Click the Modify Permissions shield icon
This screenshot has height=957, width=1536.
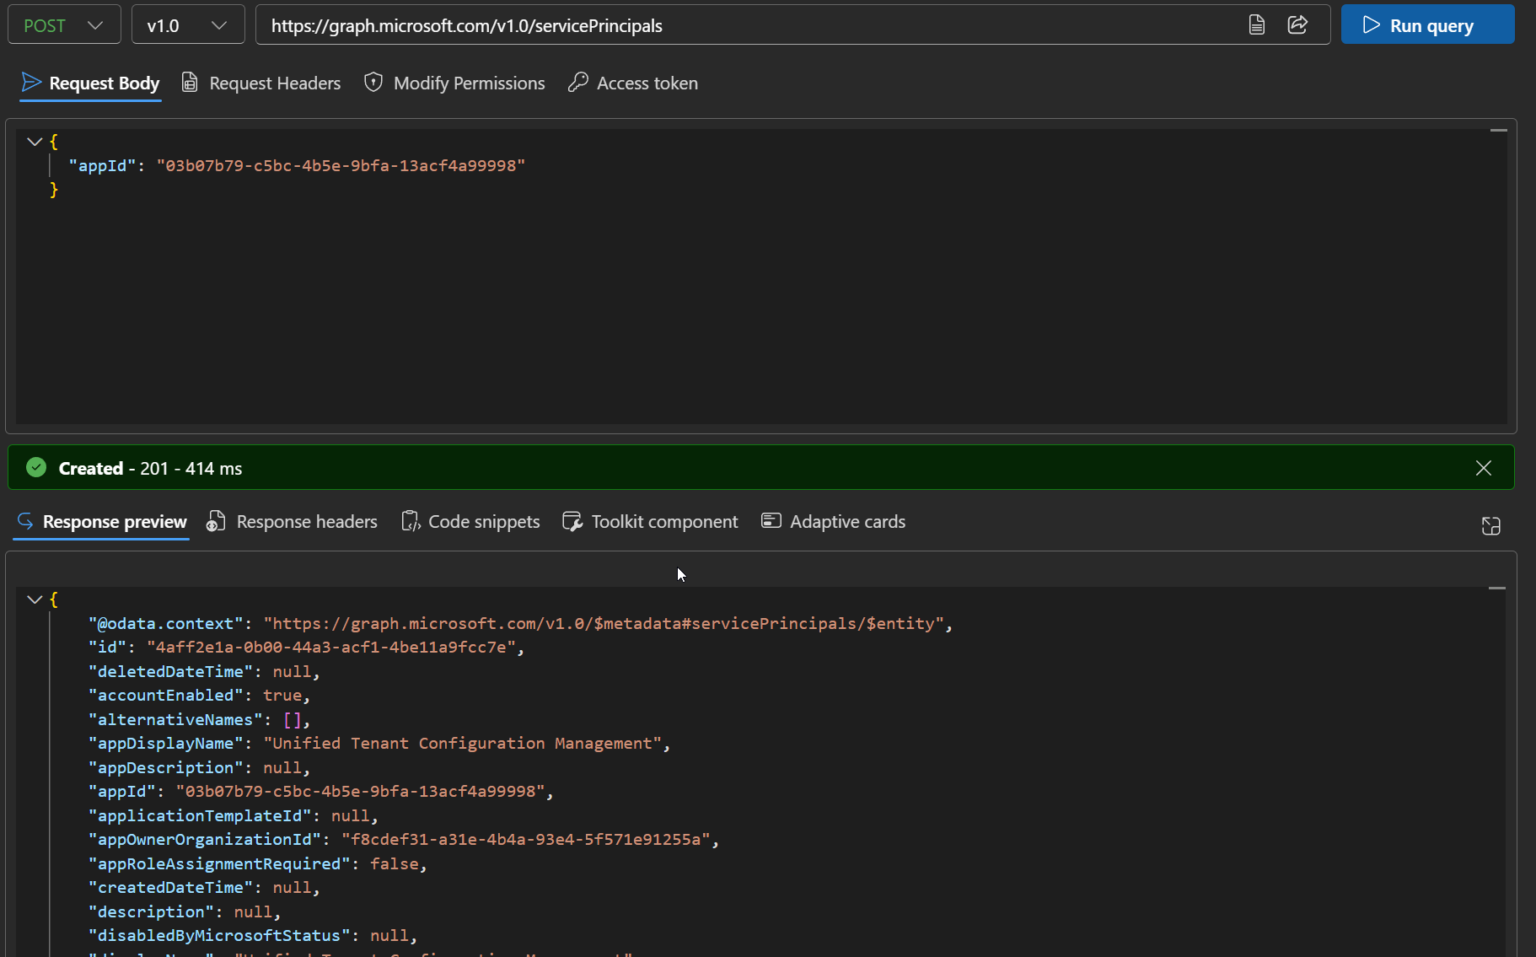tap(373, 82)
